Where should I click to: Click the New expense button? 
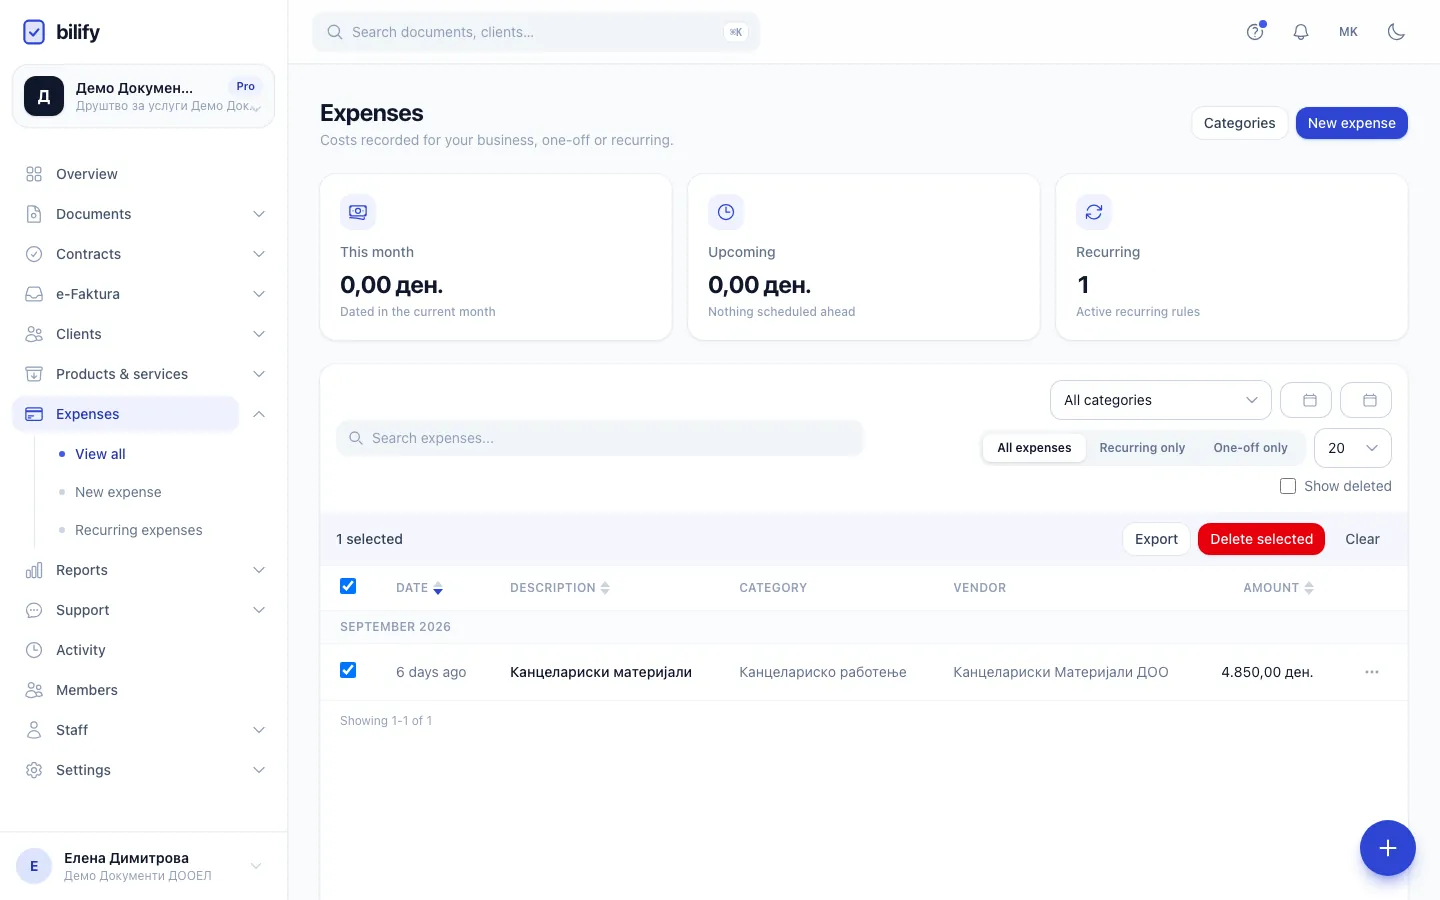click(1351, 123)
